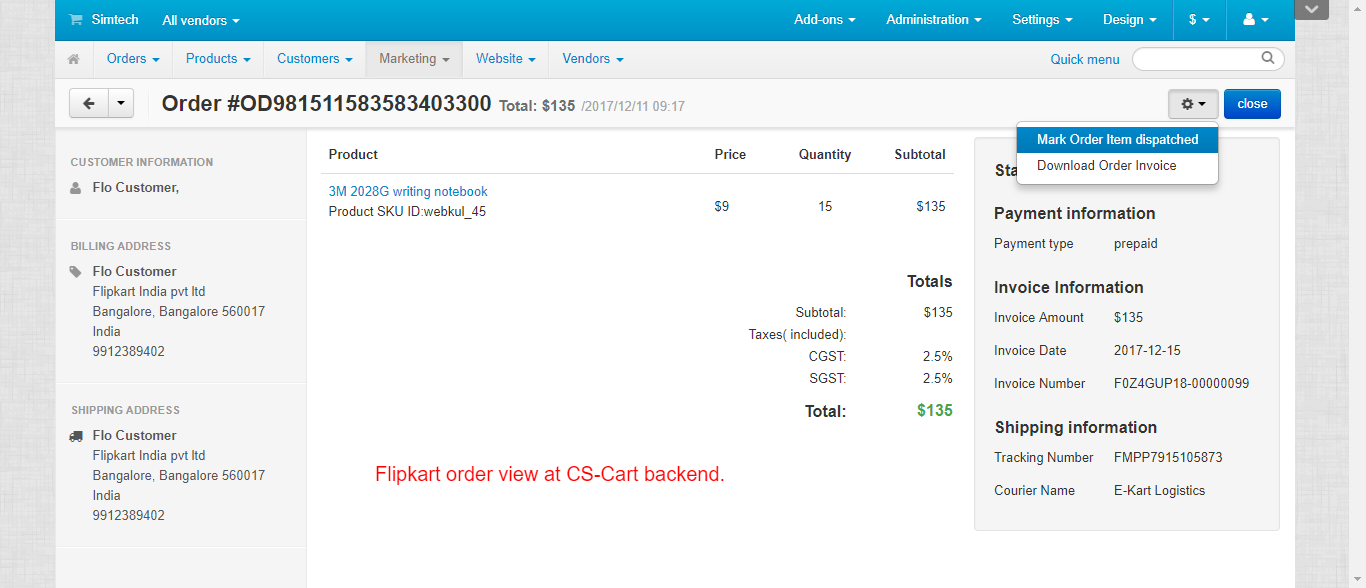Click the search magnifier icon
Viewport: 1366px width, 588px height.
click(1268, 58)
